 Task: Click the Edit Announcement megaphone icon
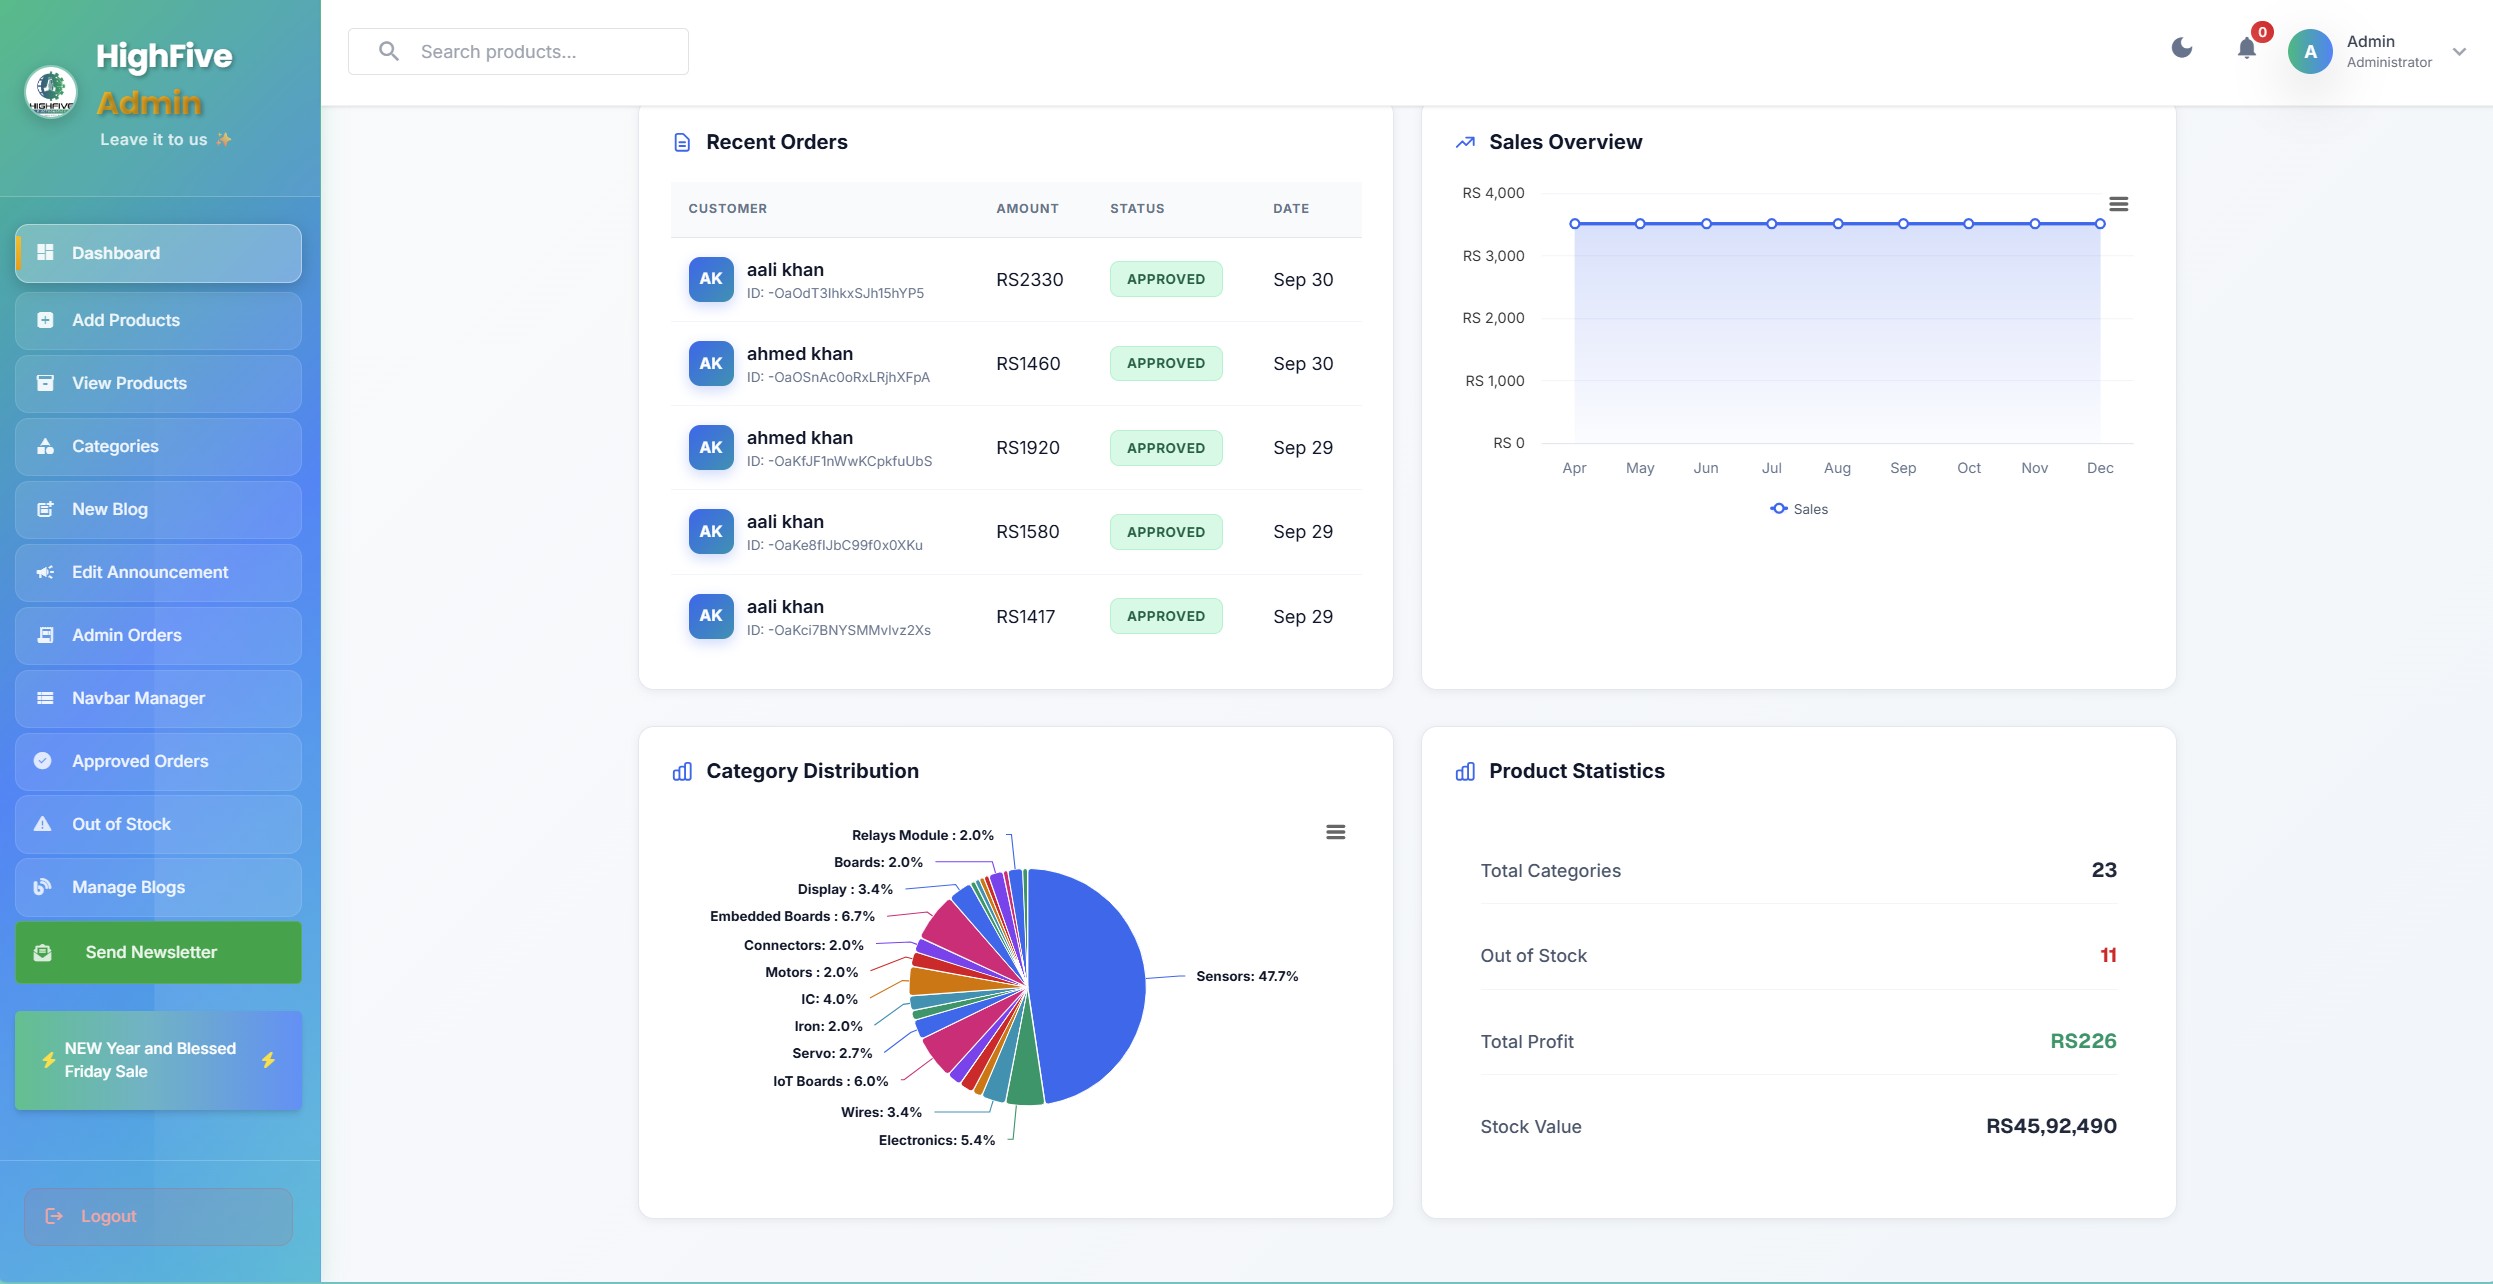[x=45, y=572]
